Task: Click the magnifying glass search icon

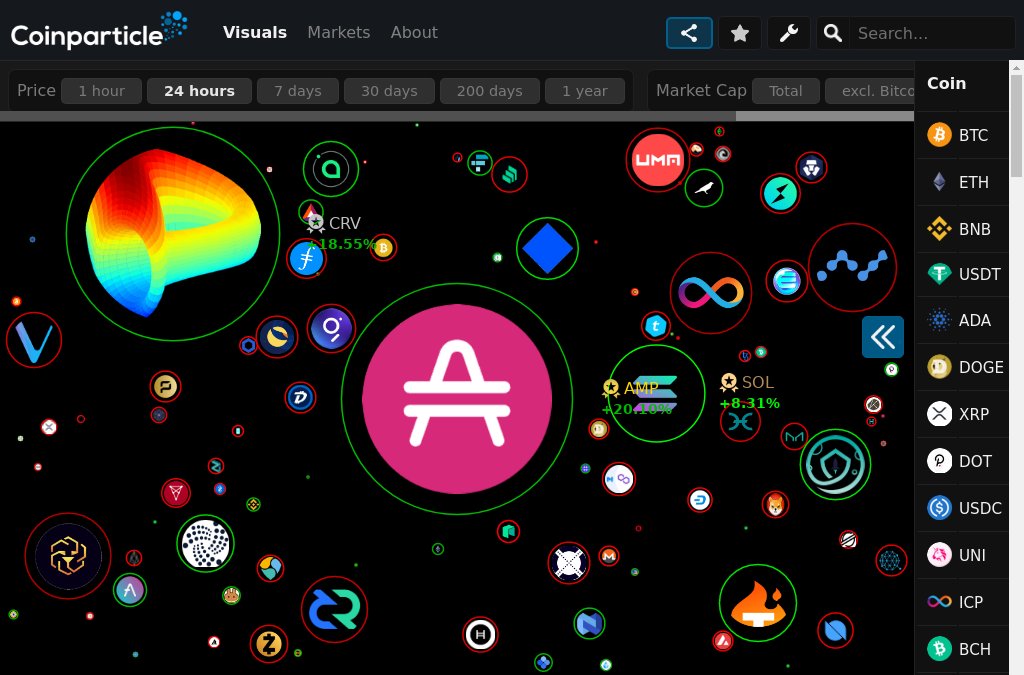Action: coord(833,33)
